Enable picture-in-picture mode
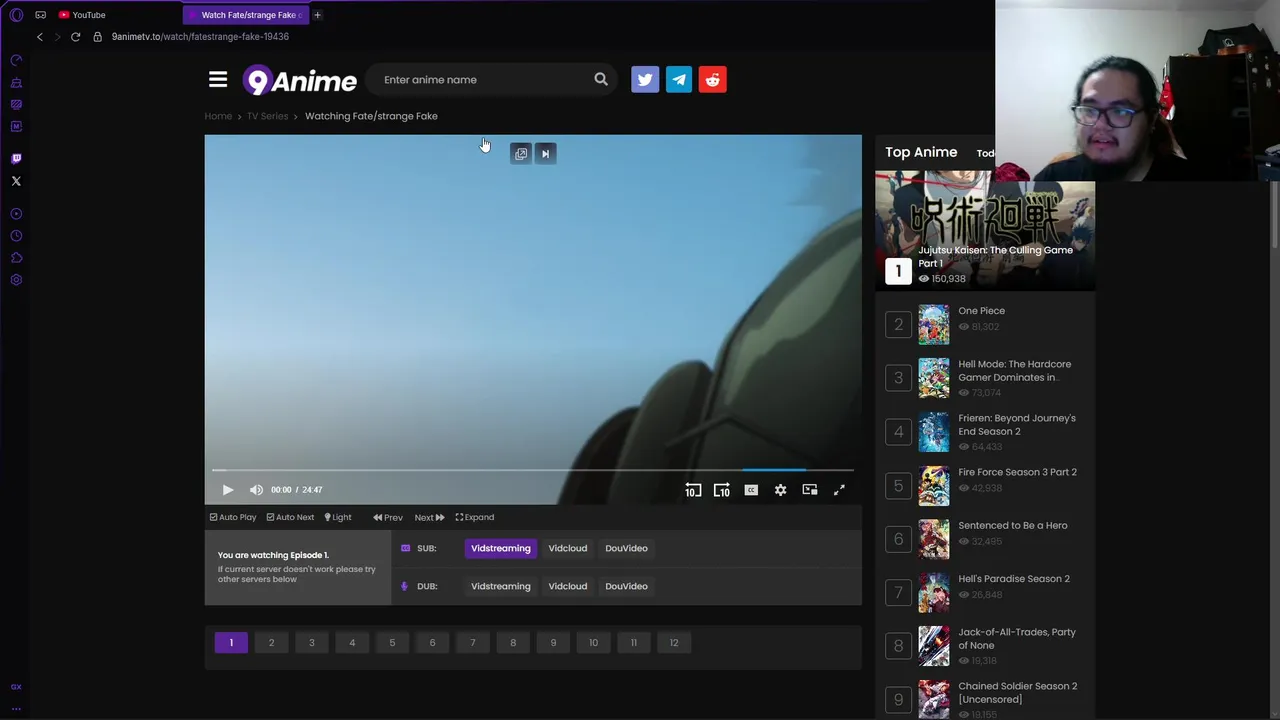Screen dimensions: 1280x720 (810, 490)
